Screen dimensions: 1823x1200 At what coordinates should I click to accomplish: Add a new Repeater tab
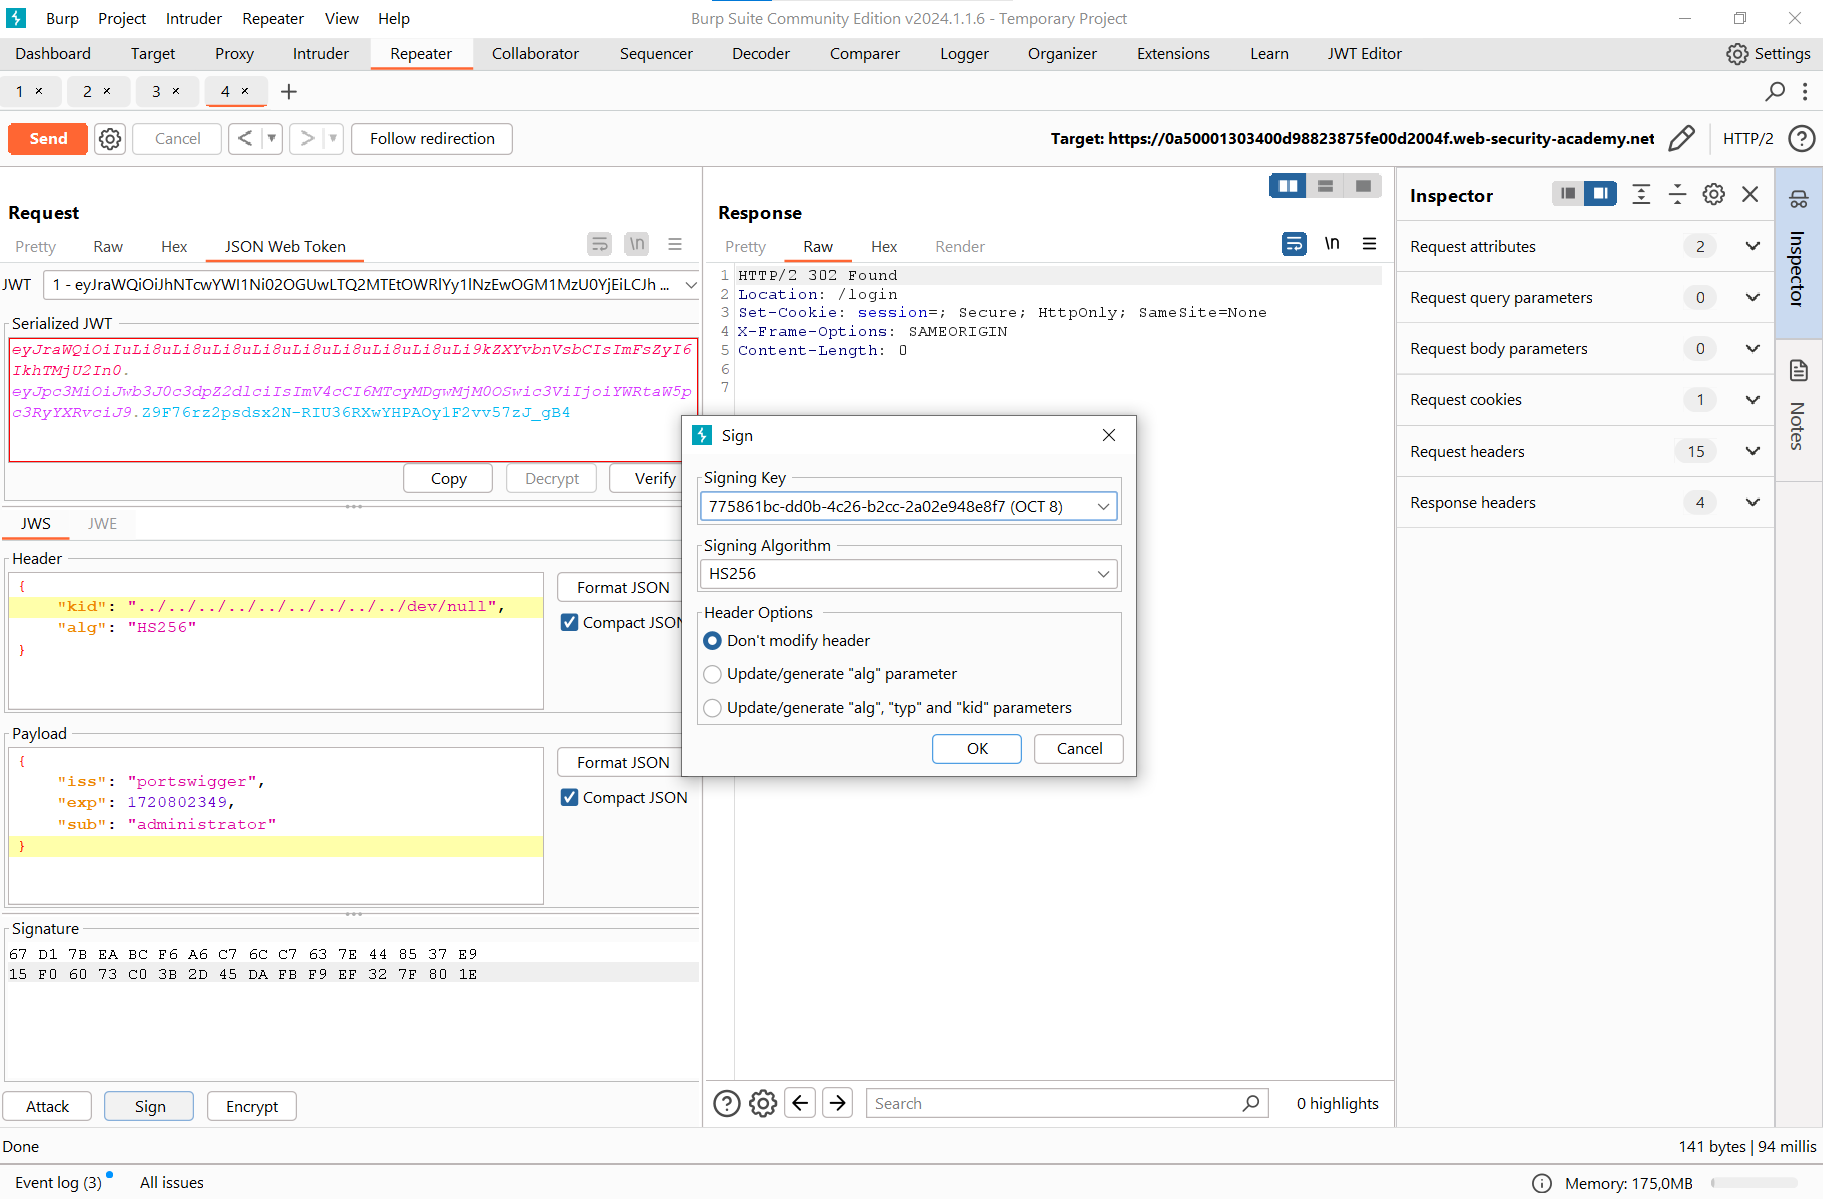click(x=289, y=92)
